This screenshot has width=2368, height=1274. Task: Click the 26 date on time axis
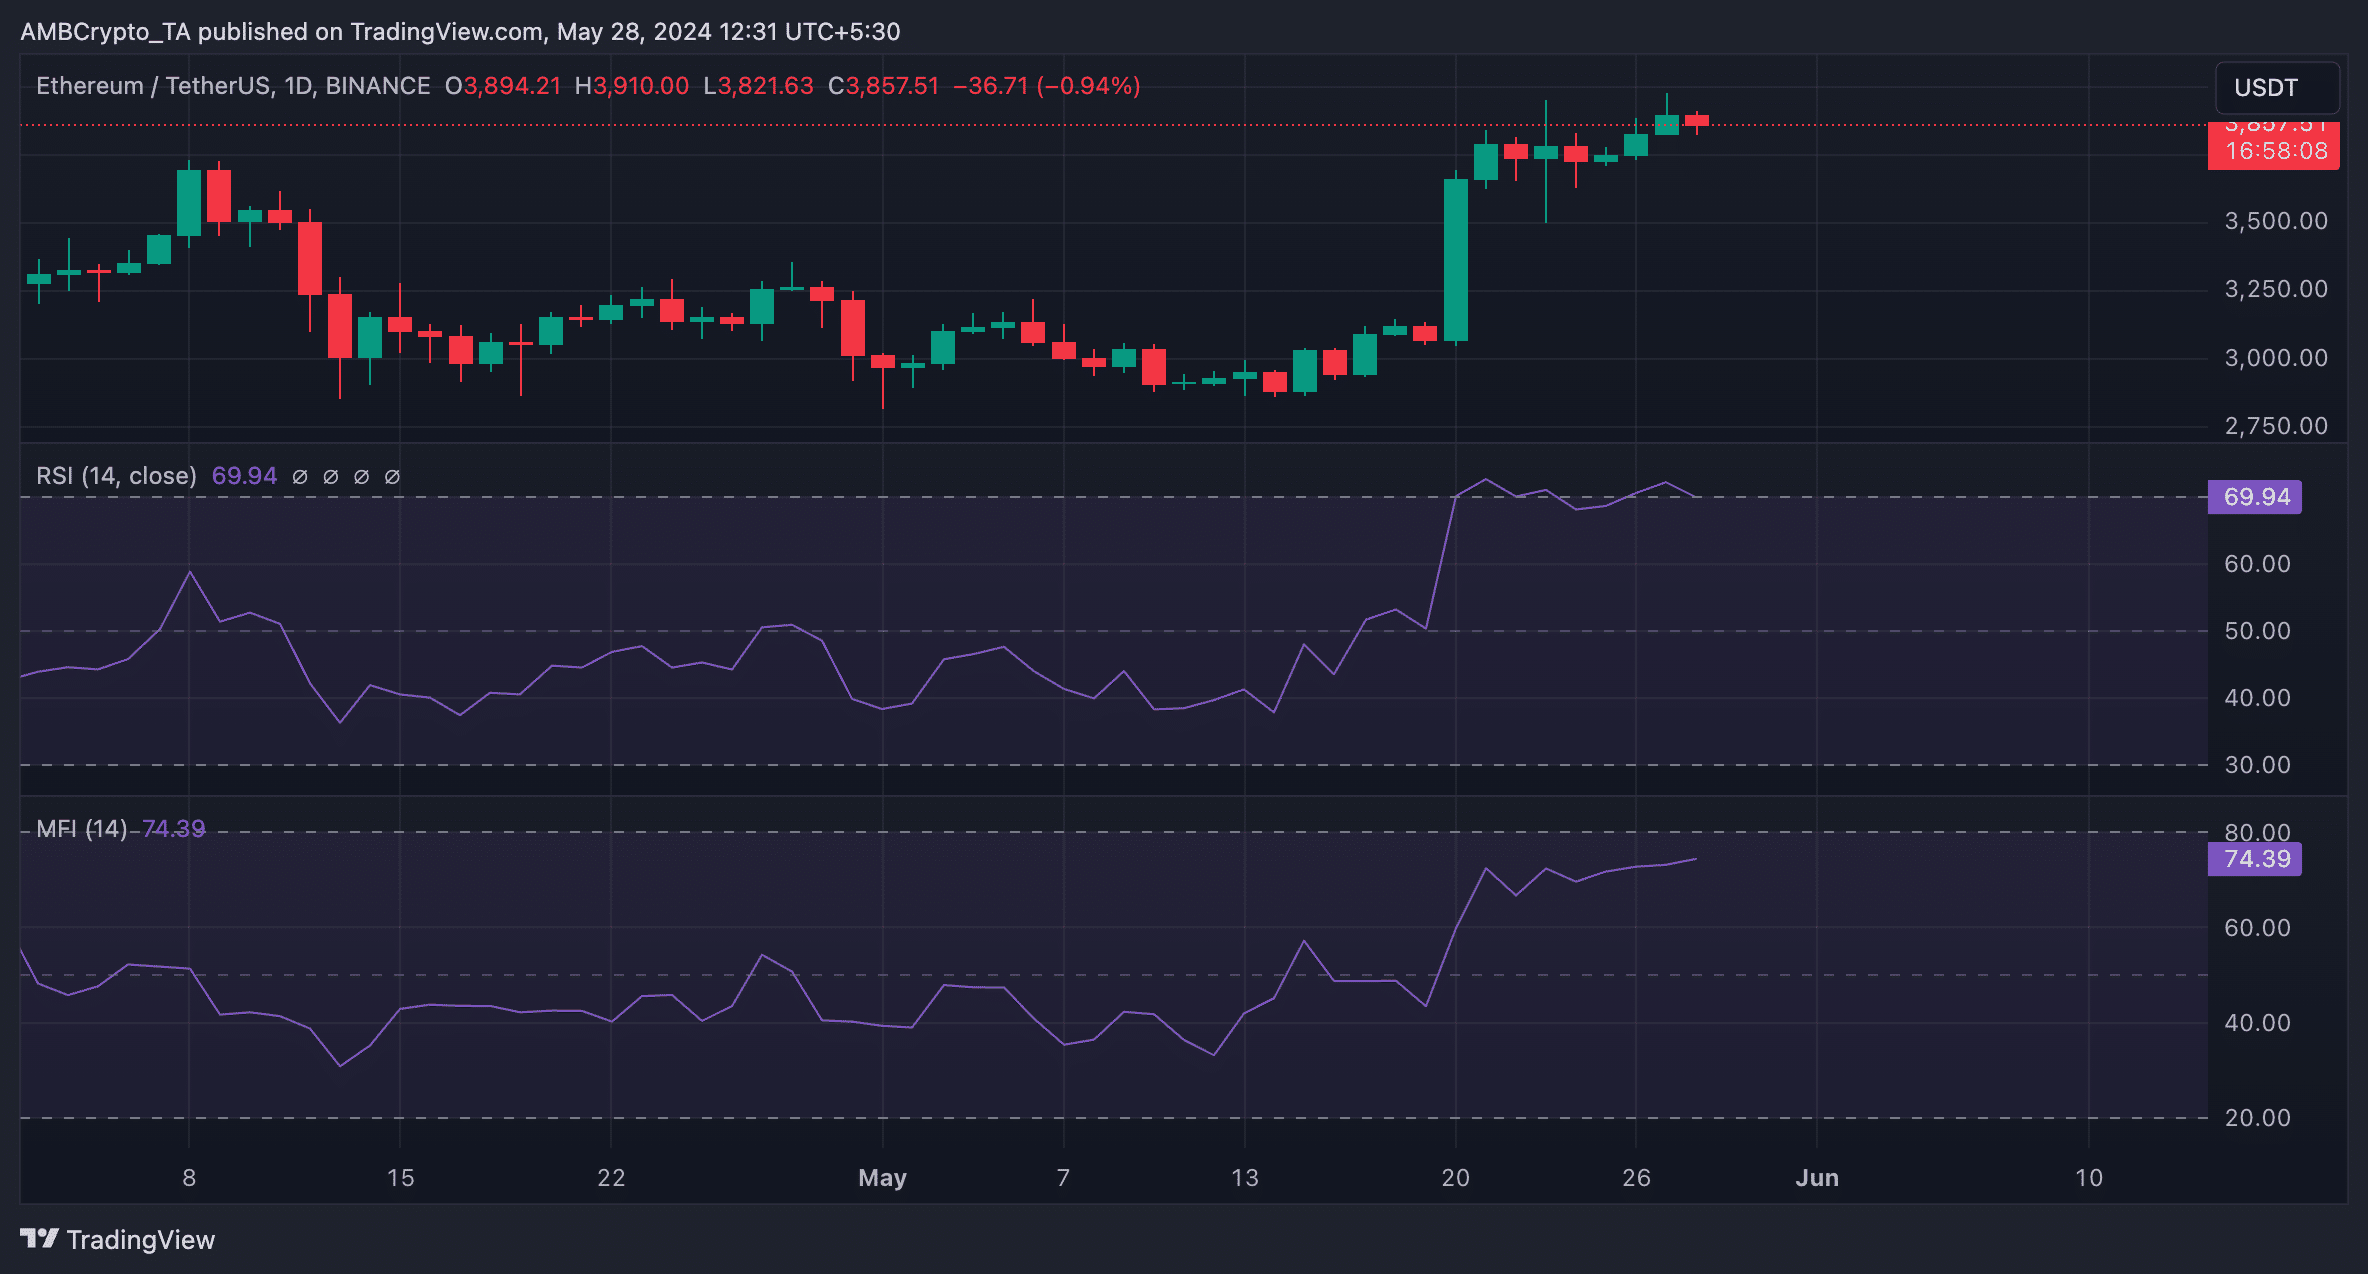click(1636, 1178)
